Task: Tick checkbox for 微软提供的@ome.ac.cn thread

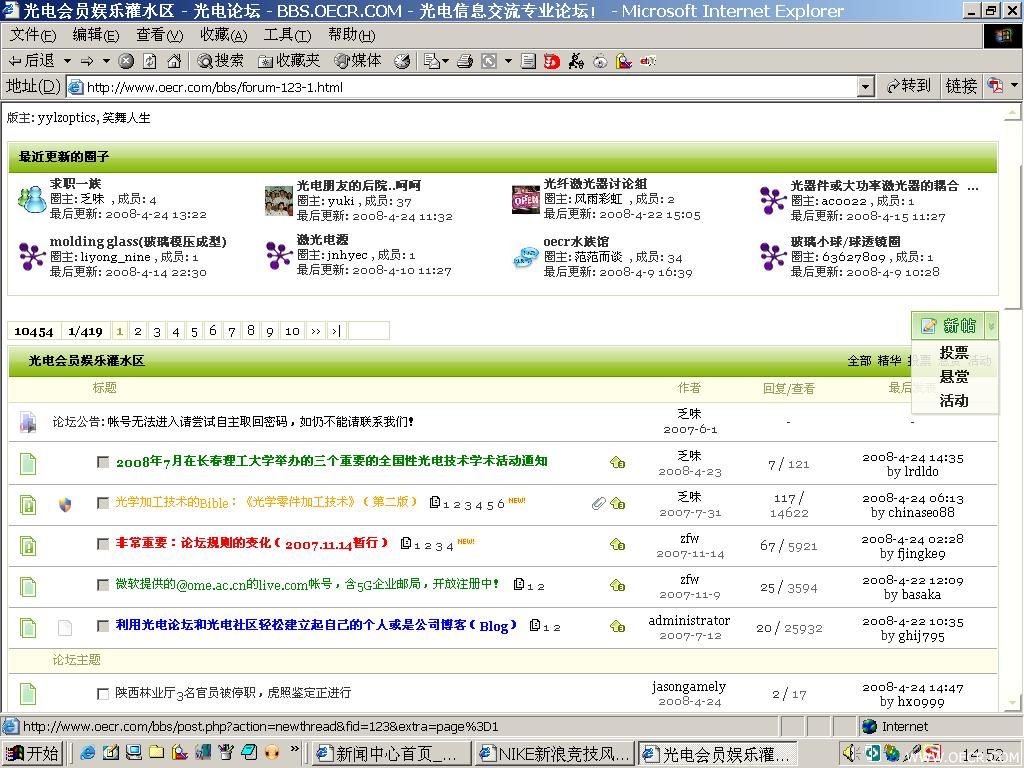Action: (x=103, y=584)
